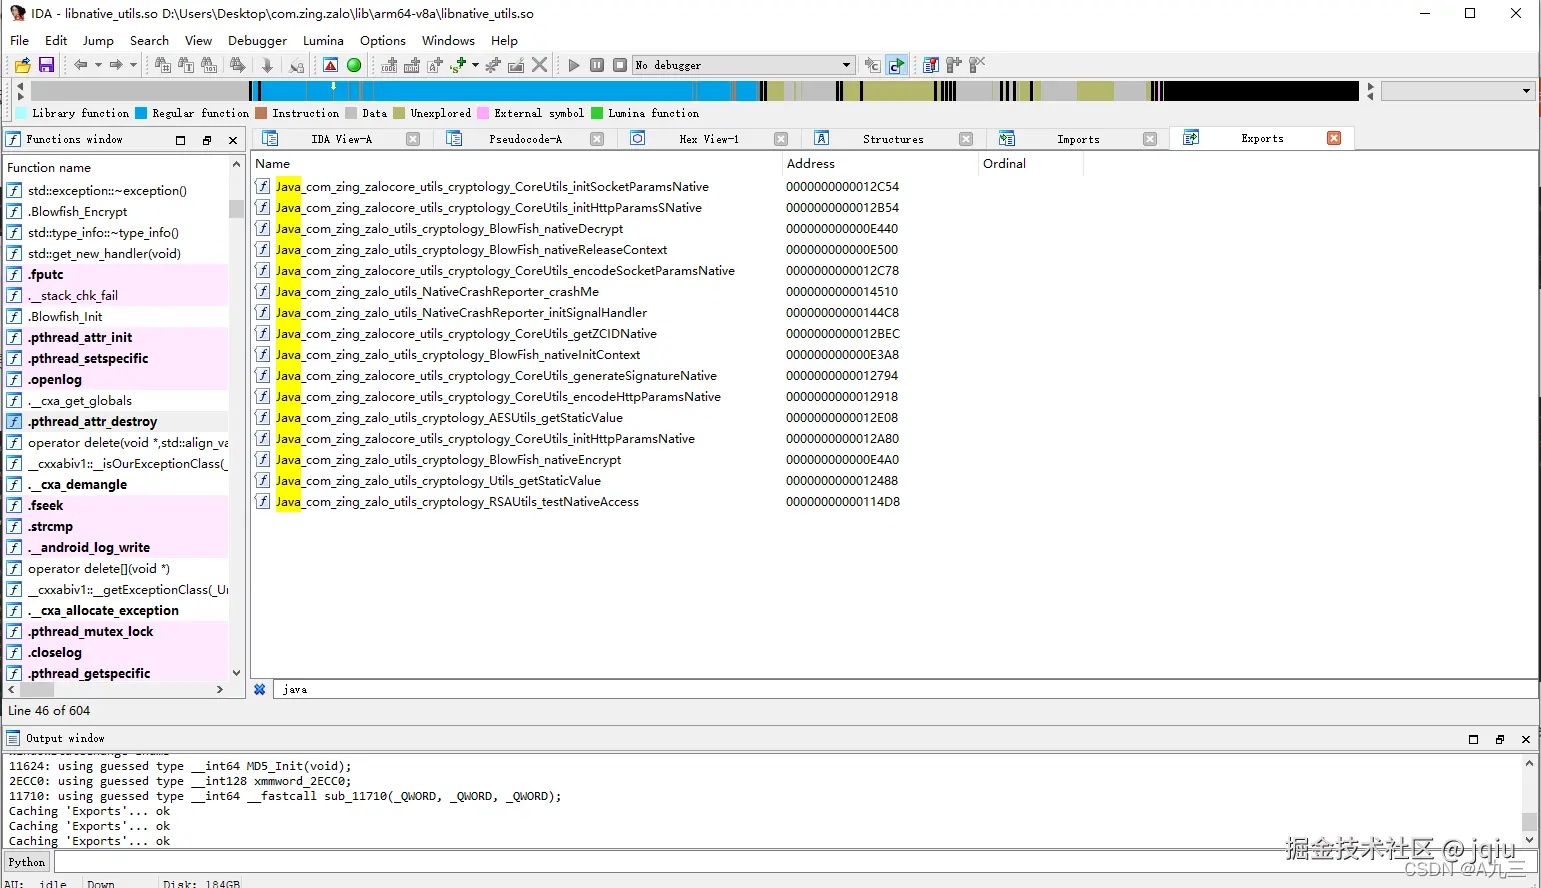Screen dimensions: 1541x888
Task: Switch to the Hex View-1 tab
Action: tap(709, 139)
